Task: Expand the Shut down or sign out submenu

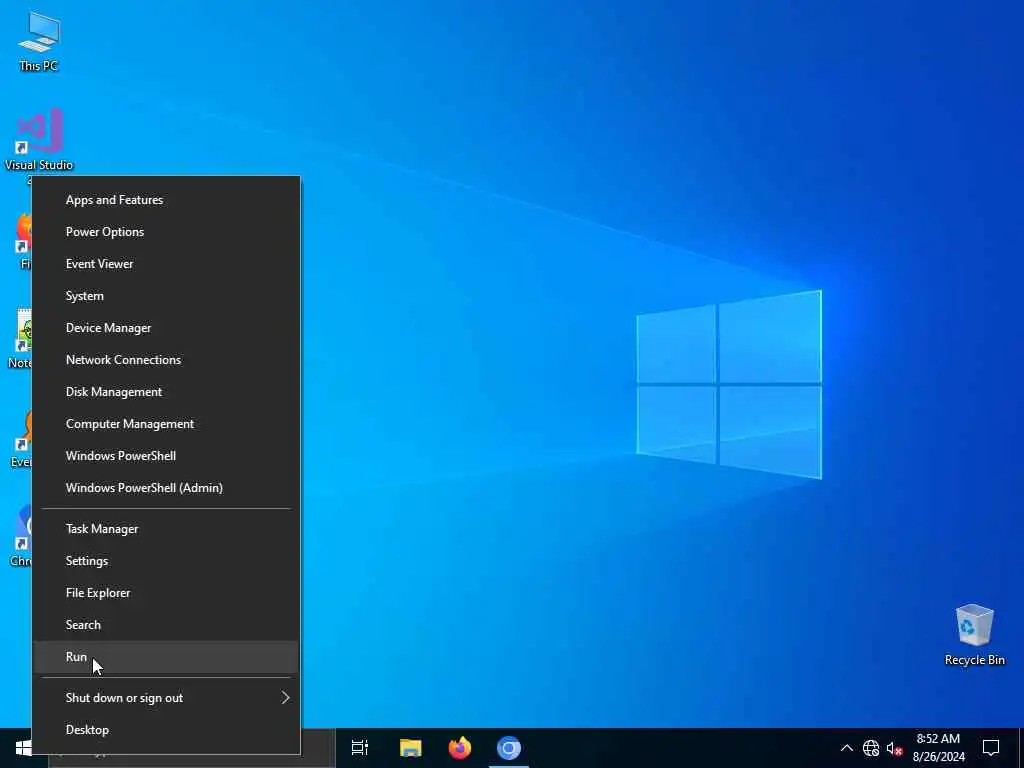Action: point(167,698)
